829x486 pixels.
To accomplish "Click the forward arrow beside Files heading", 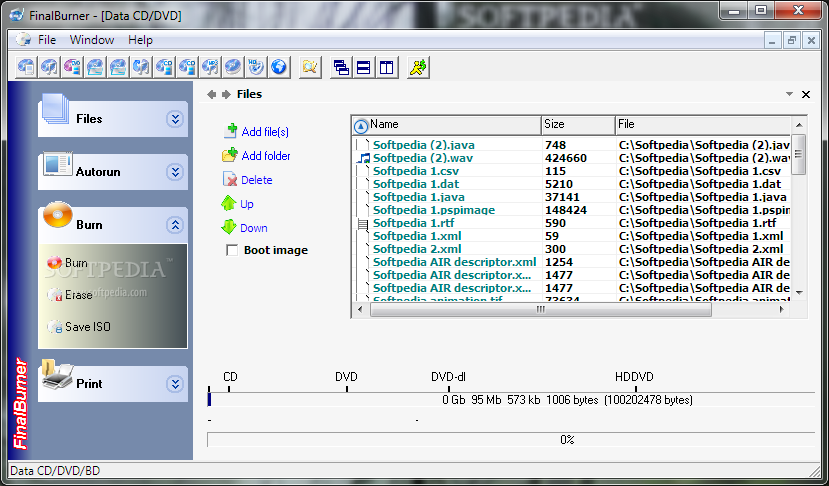I will (226, 94).
